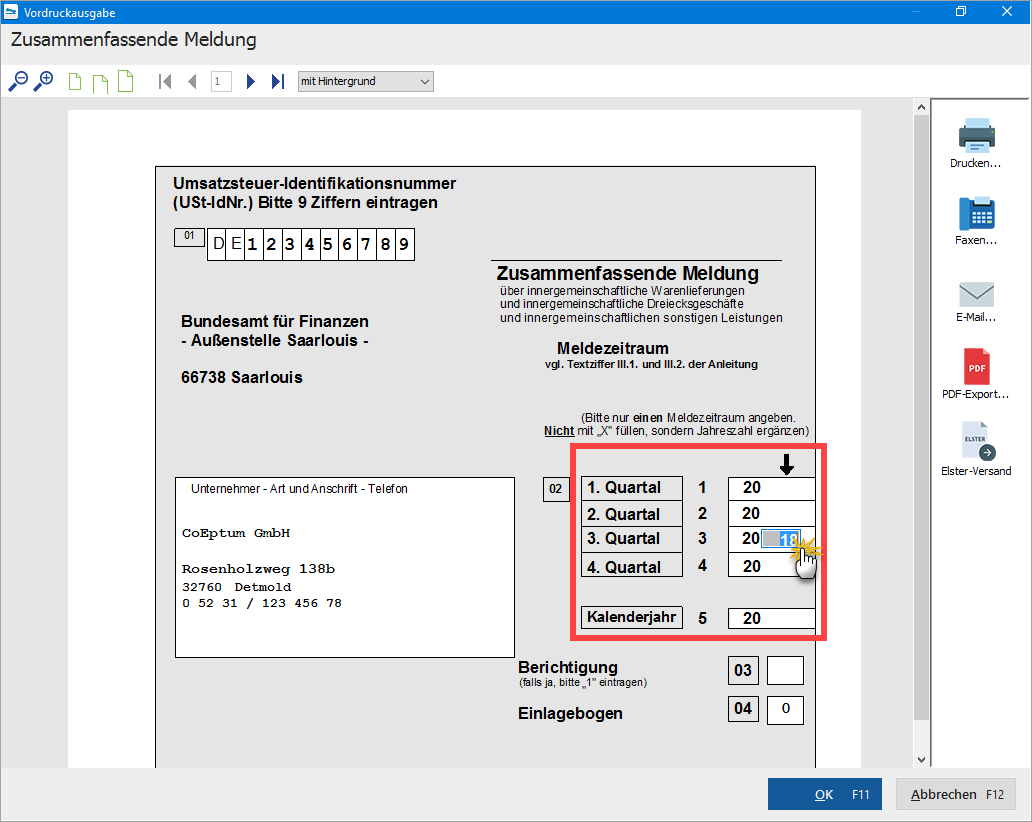The height and width of the screenshot is (822, 1032).
Task: Jump to the last page
Action: click(x=278, y=82)
